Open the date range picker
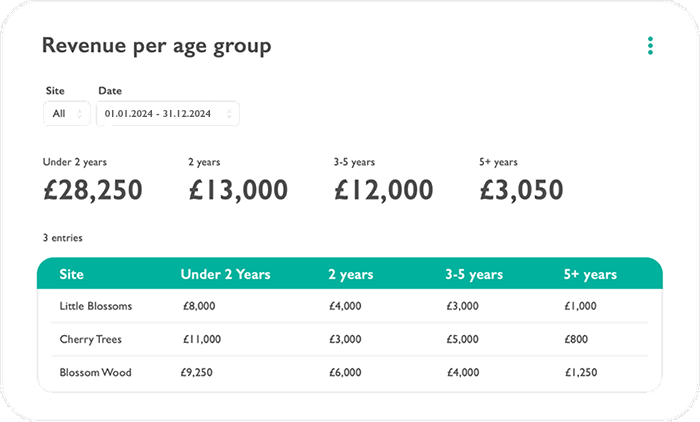 tap(167, 114)
